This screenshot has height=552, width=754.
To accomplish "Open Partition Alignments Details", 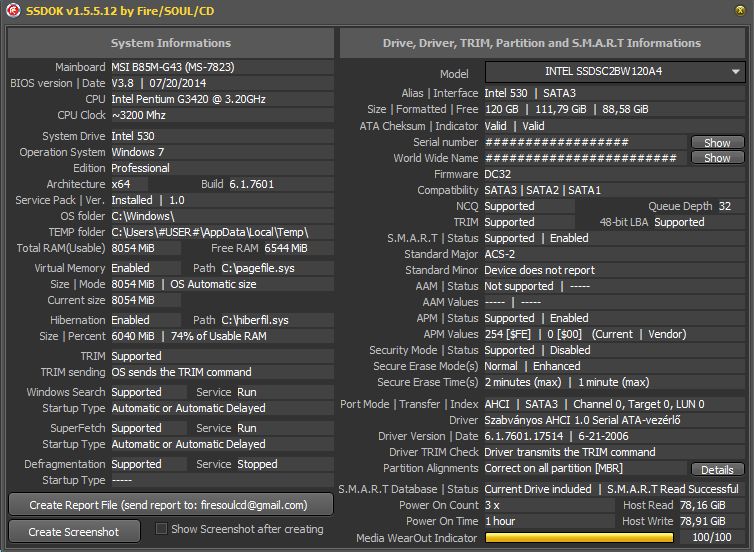I will 717,469.
